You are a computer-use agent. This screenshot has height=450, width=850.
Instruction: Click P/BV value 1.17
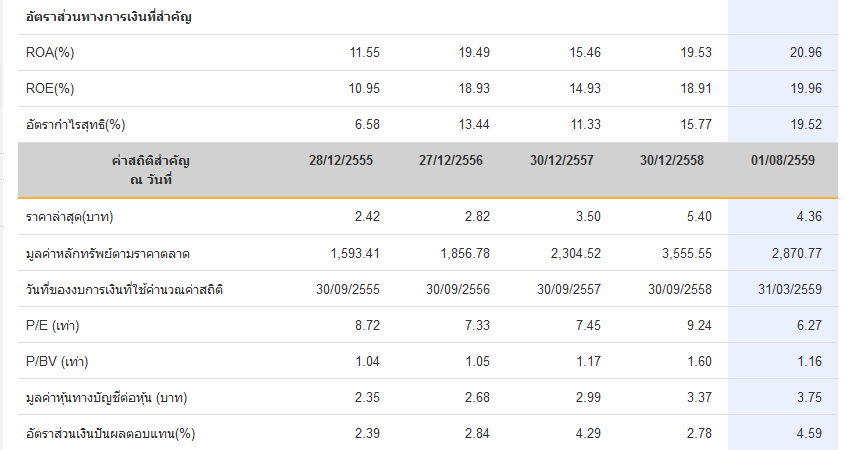(x=589, y=362)
